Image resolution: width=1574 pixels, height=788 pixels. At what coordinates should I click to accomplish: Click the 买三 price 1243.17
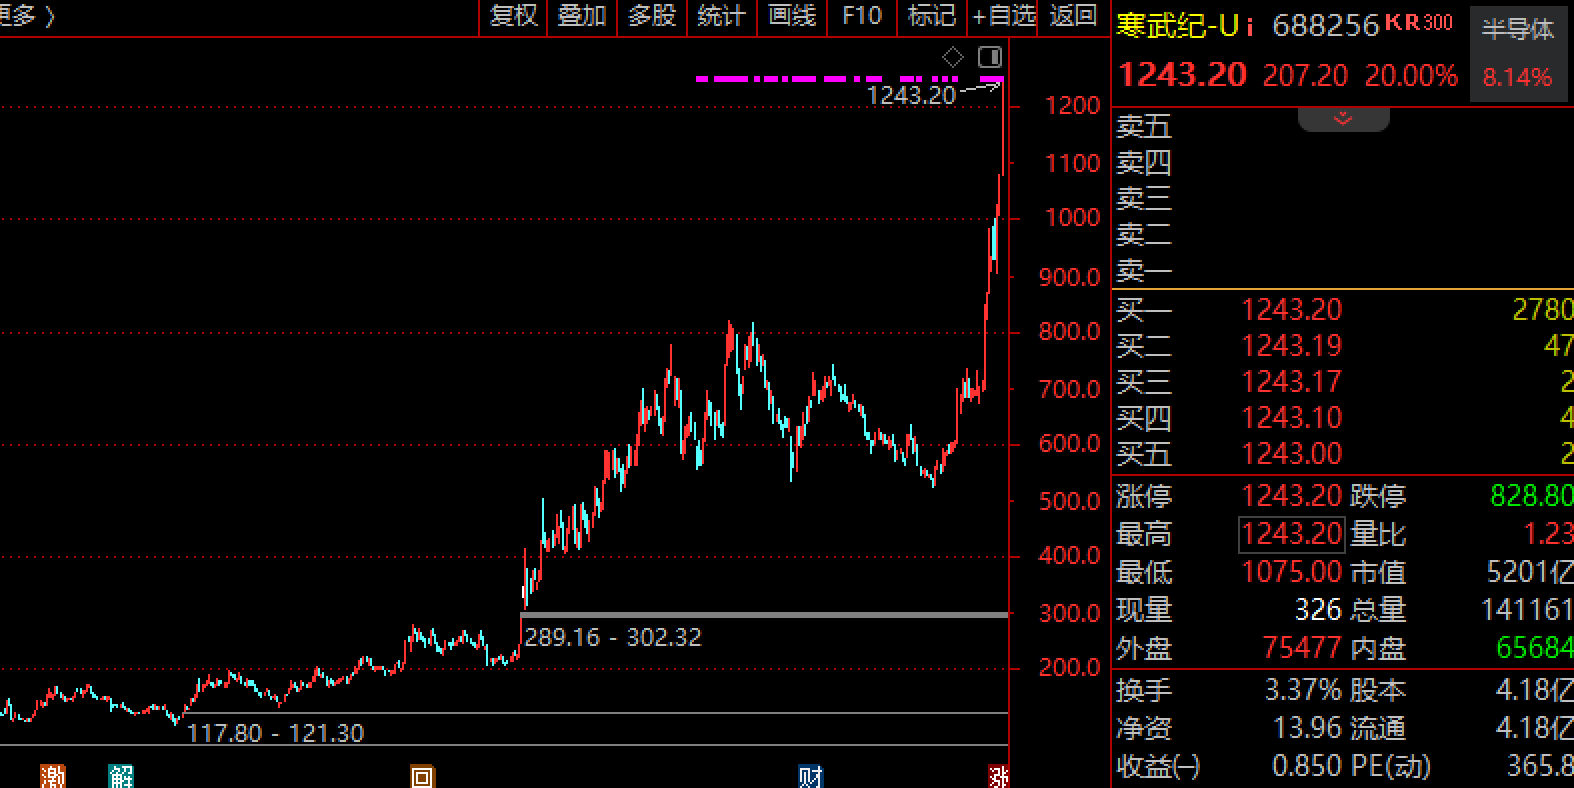[1291, 382]
